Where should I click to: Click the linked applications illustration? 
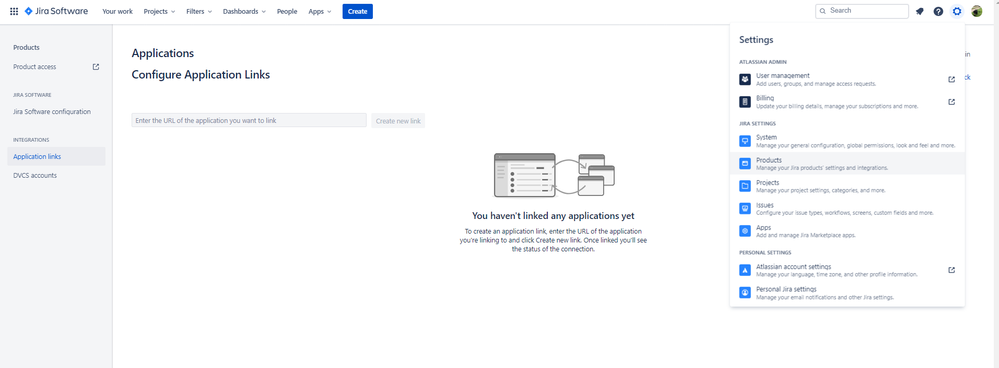554,175
